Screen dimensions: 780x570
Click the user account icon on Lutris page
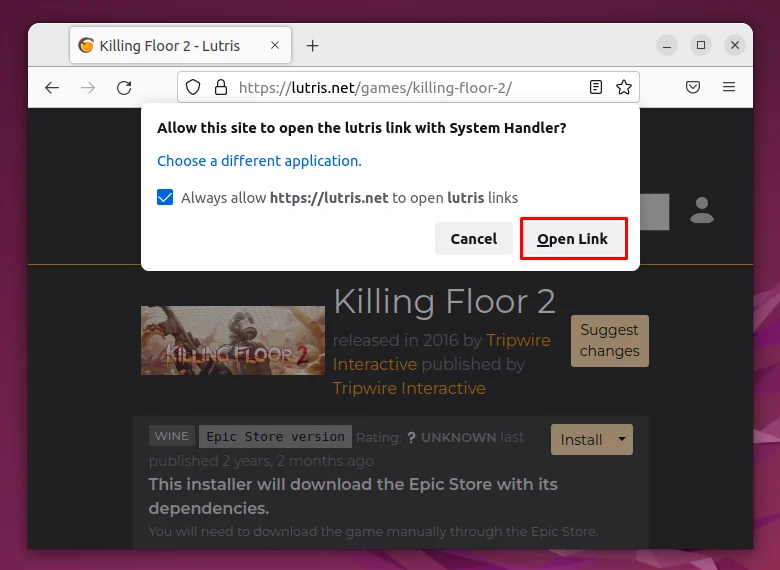click(x=702, y=210)
